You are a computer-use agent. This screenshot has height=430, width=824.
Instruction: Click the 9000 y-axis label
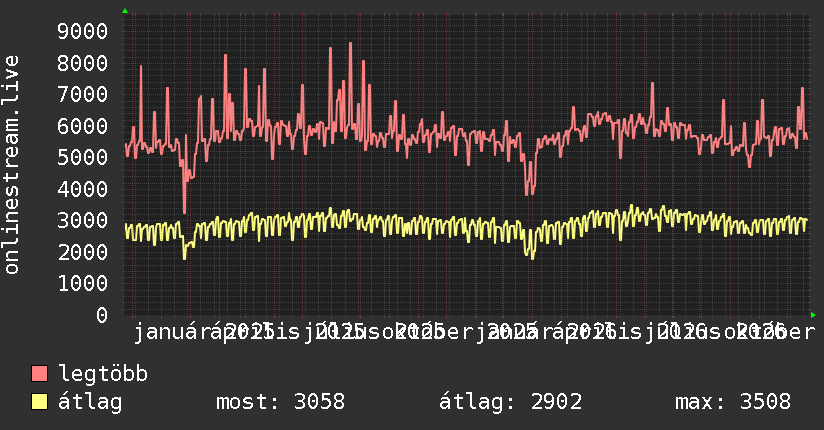tap(83, 32)
